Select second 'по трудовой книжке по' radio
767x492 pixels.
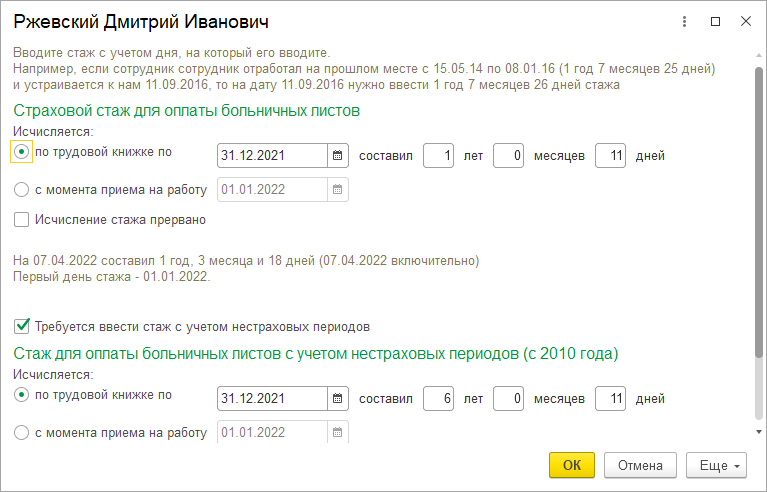click(22, 395)
